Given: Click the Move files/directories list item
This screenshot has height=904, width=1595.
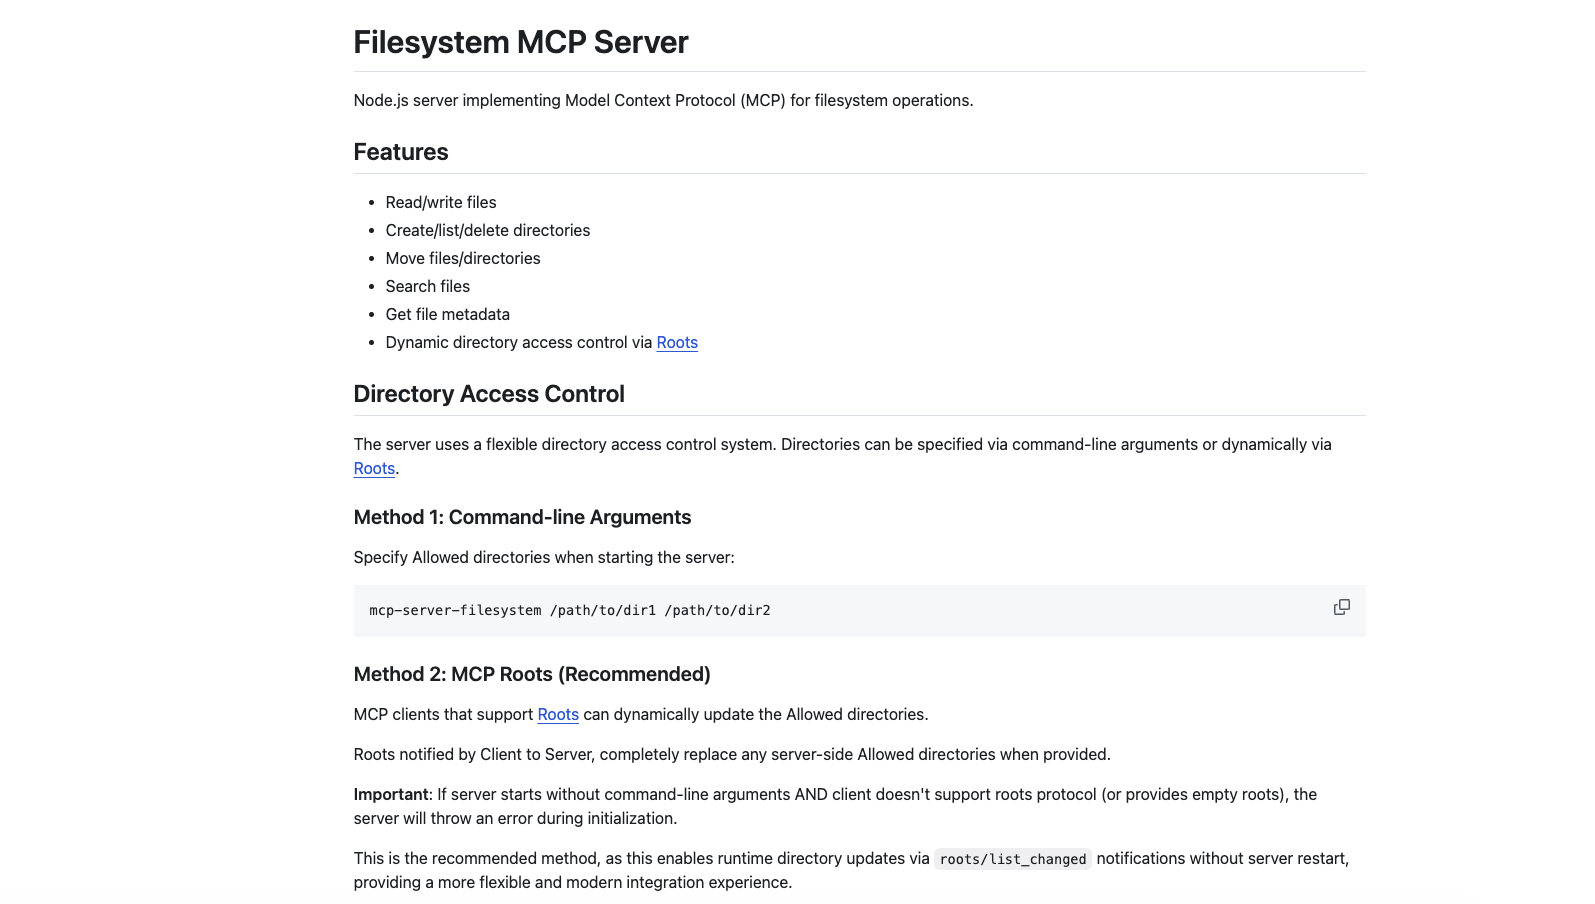Looking at the screenshot, I should tap(463, 258).
